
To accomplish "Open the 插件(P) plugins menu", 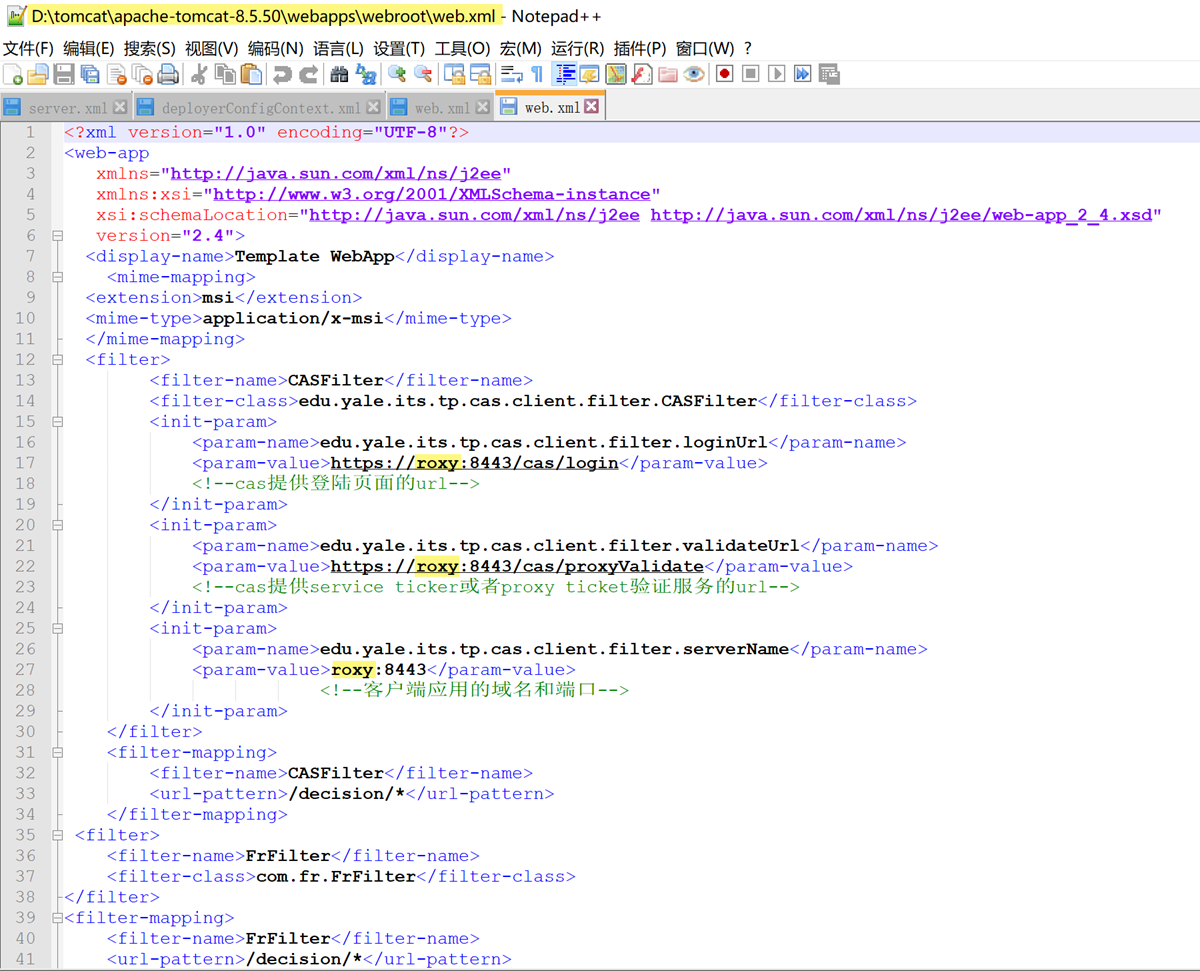I will [640, 48].
